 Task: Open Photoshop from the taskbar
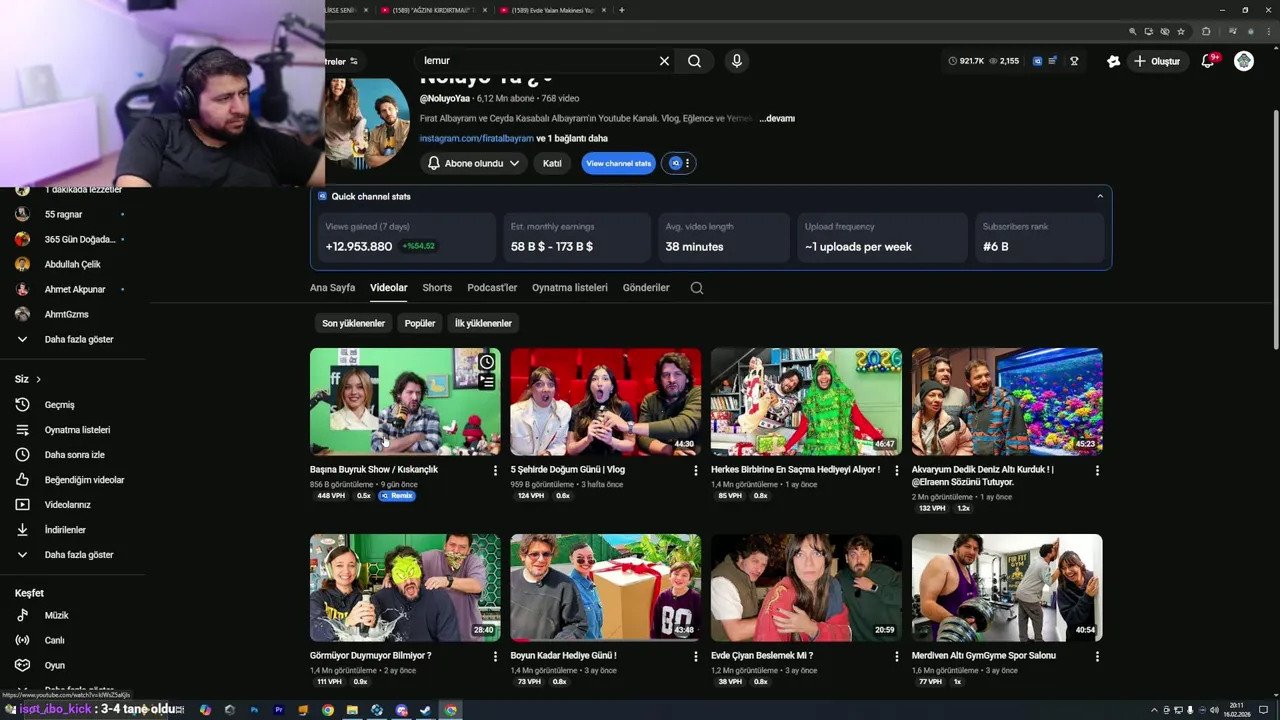click(x=254, y=710)
